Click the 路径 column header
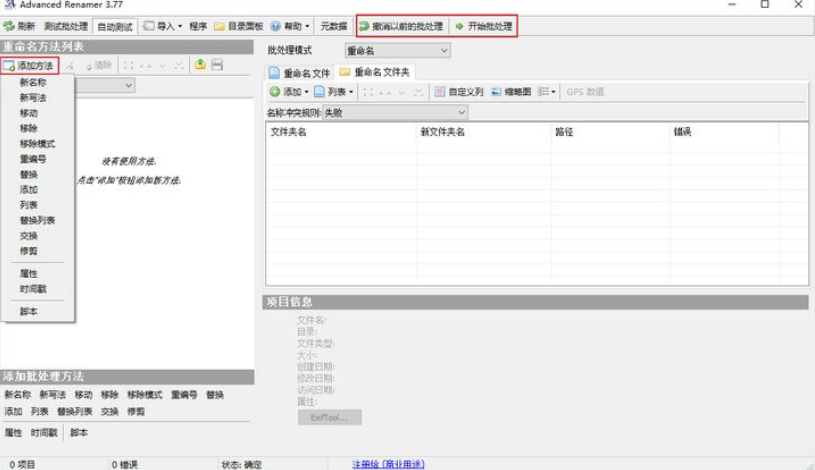 point(610,132)
